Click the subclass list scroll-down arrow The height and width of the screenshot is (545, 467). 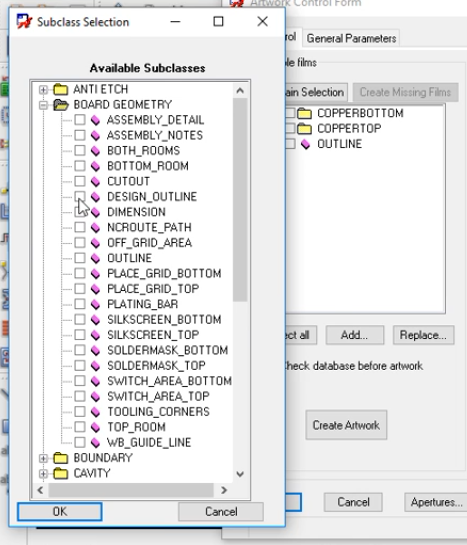[x=240, y=474]
